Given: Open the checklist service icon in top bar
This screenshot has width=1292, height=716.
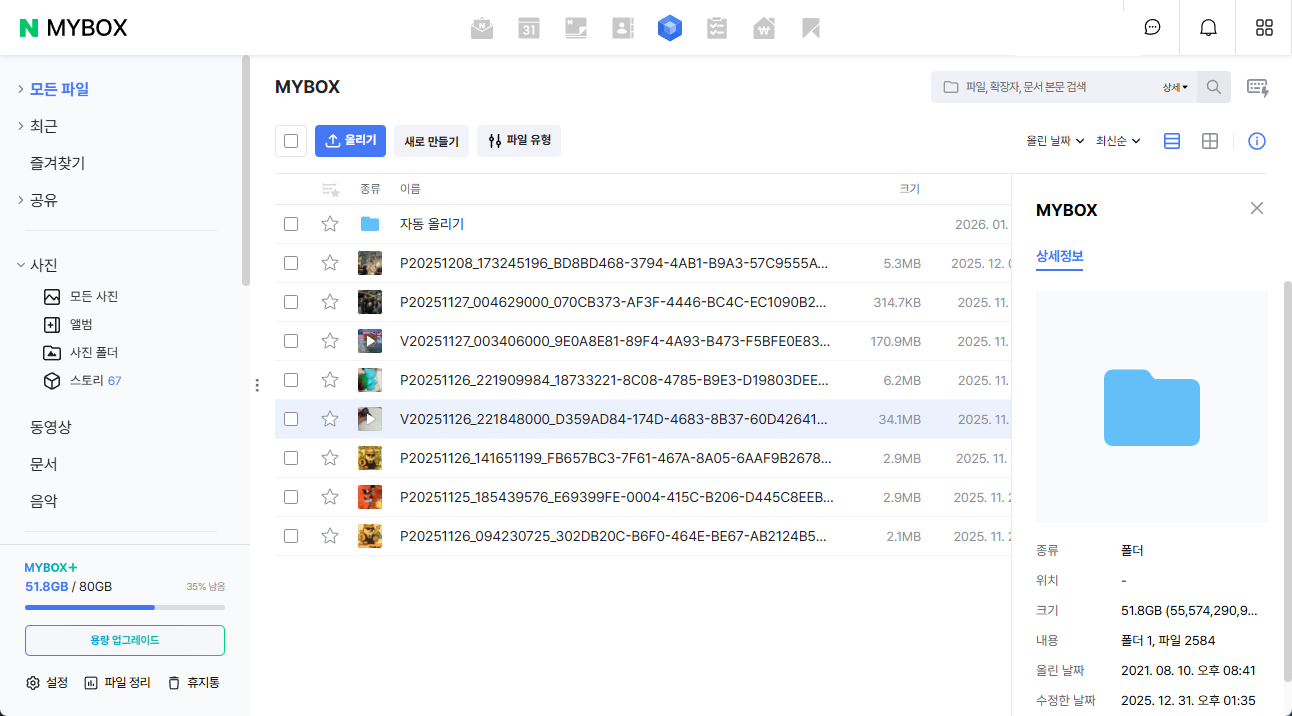Looking at the screenshot, I should [717, 28].
